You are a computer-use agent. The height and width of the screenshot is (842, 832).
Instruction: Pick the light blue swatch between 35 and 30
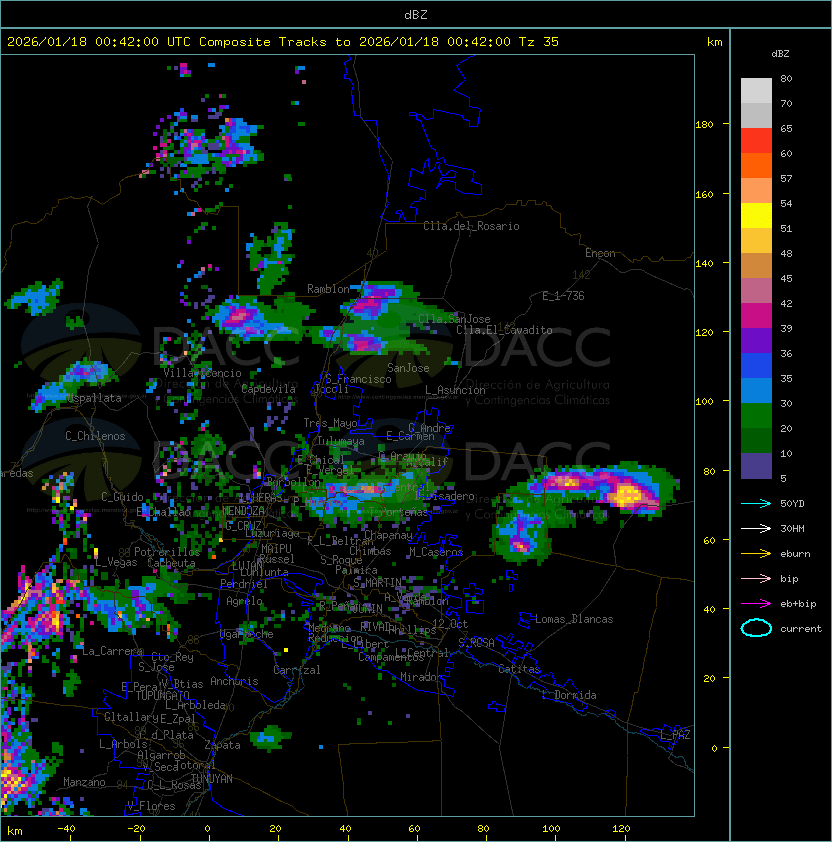(x=756, y=390)
